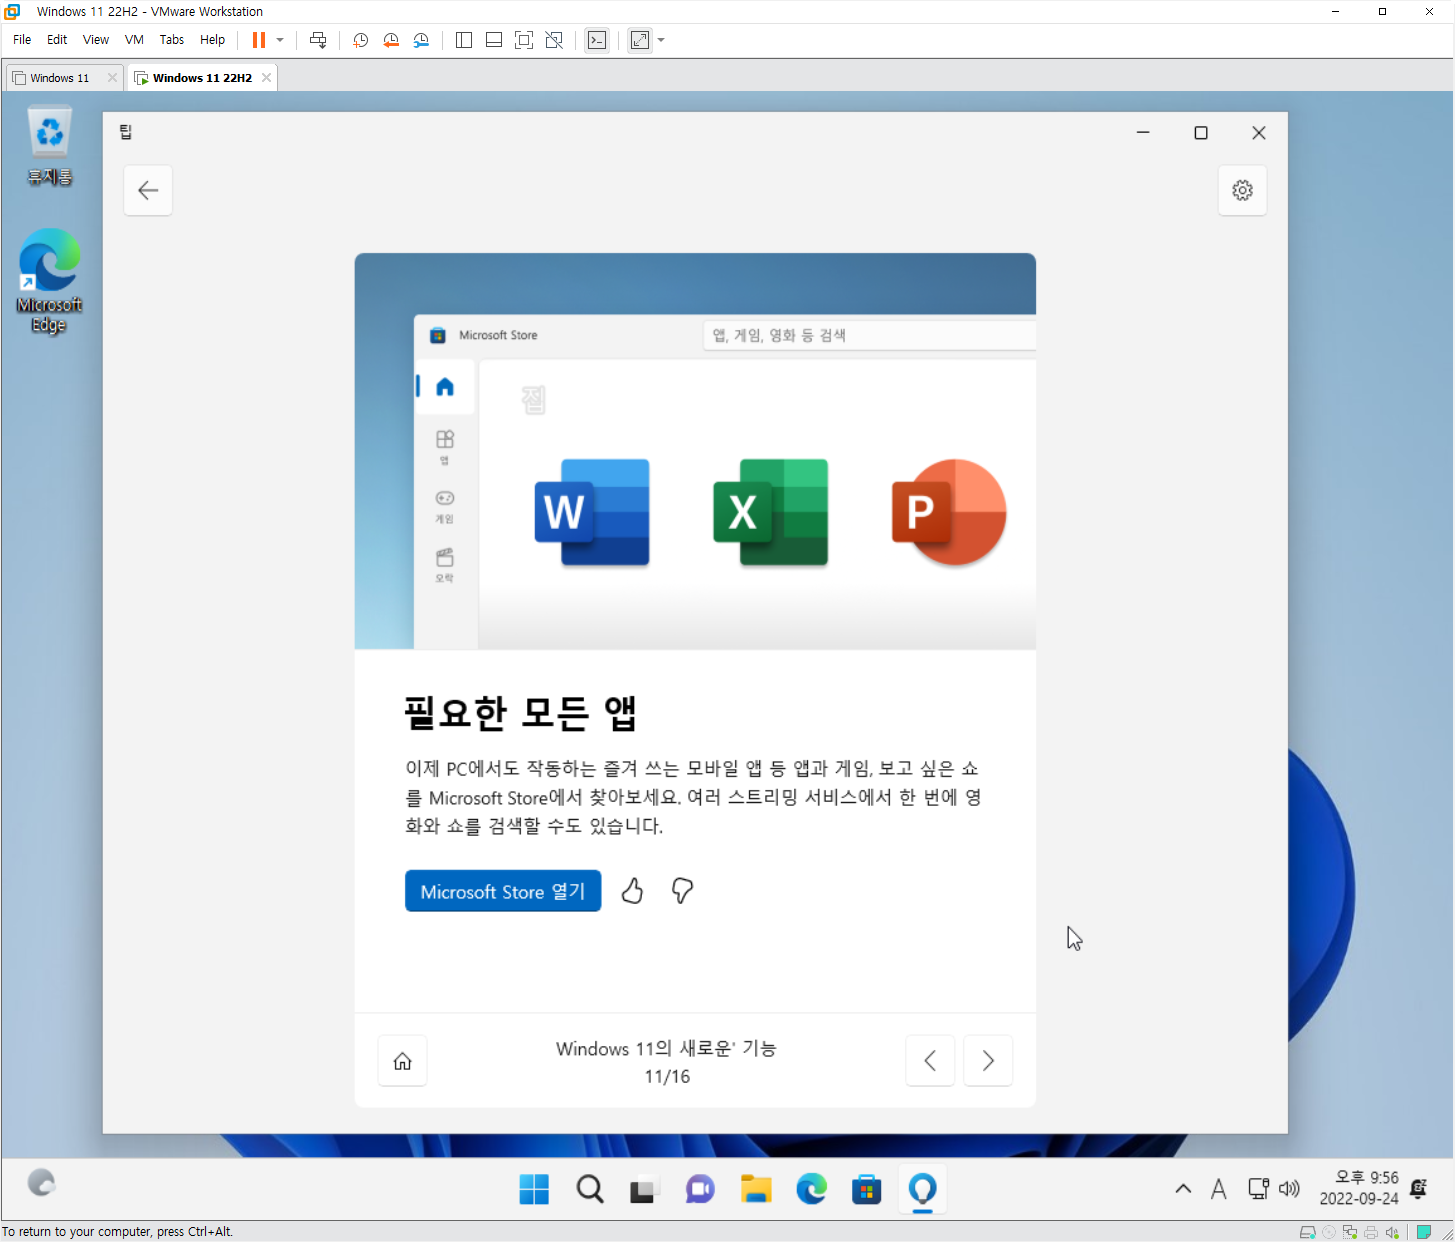This screenshot has height=1242, width=1455.
Task: Click the VMware network adapter status icon
Action: point(1350,1232)
